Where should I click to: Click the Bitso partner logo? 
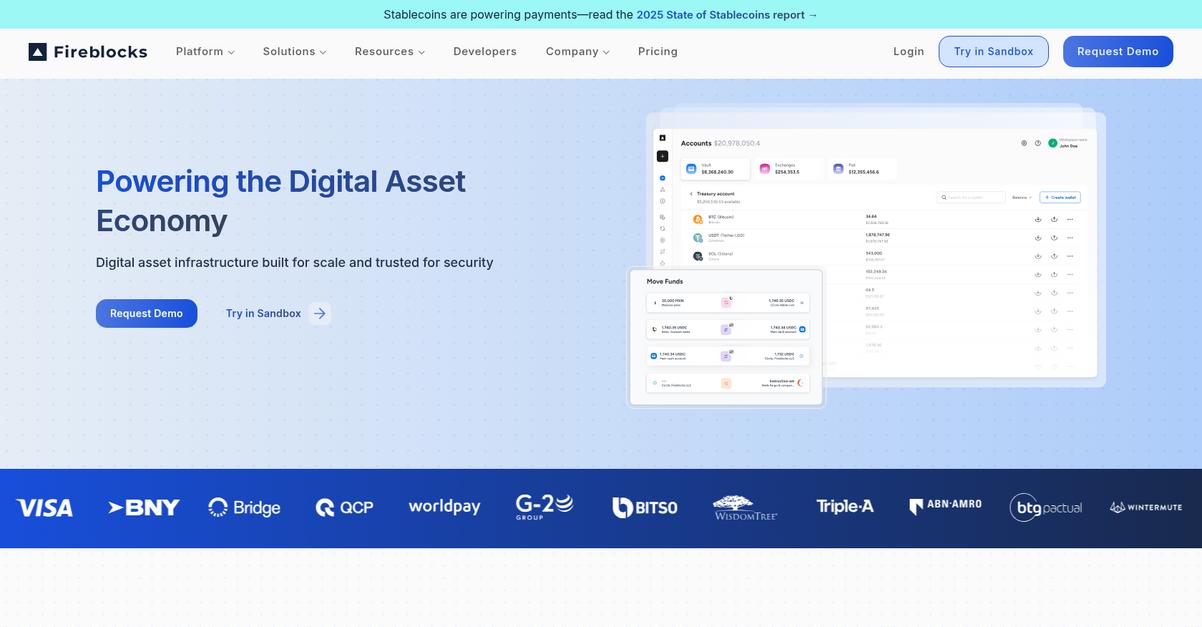tap(645, 508)
